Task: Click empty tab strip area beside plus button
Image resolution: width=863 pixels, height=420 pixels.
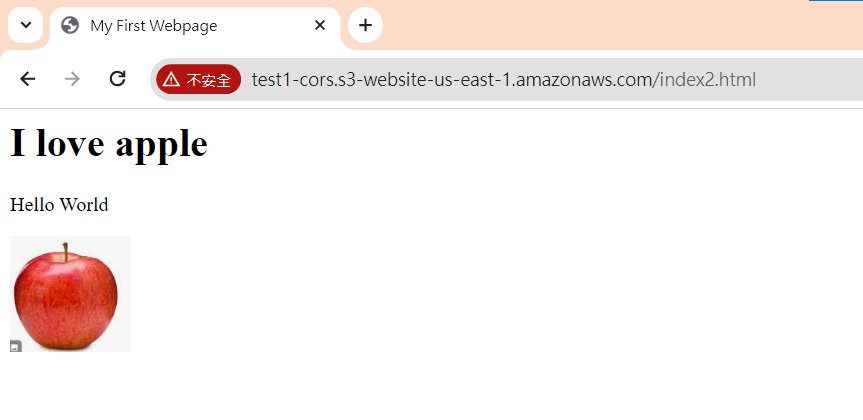Action: tap(605, 25)
